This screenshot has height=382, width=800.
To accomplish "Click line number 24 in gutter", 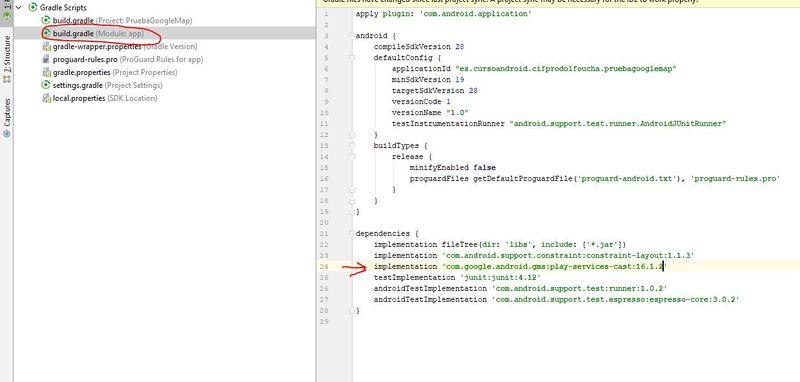I will click(324, 266).
